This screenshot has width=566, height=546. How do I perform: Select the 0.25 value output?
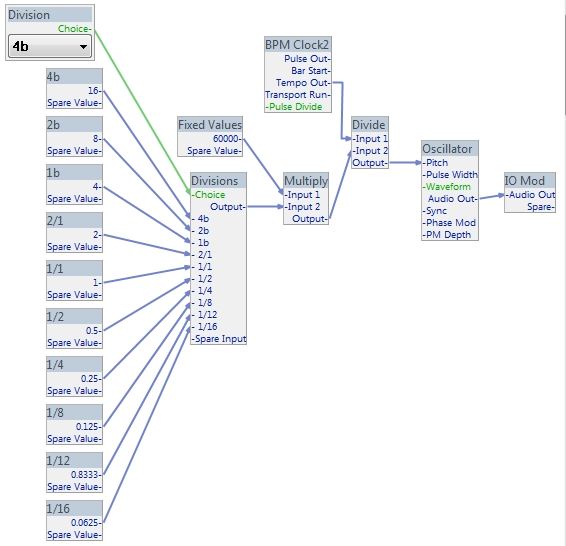click(x=91, y=379)
